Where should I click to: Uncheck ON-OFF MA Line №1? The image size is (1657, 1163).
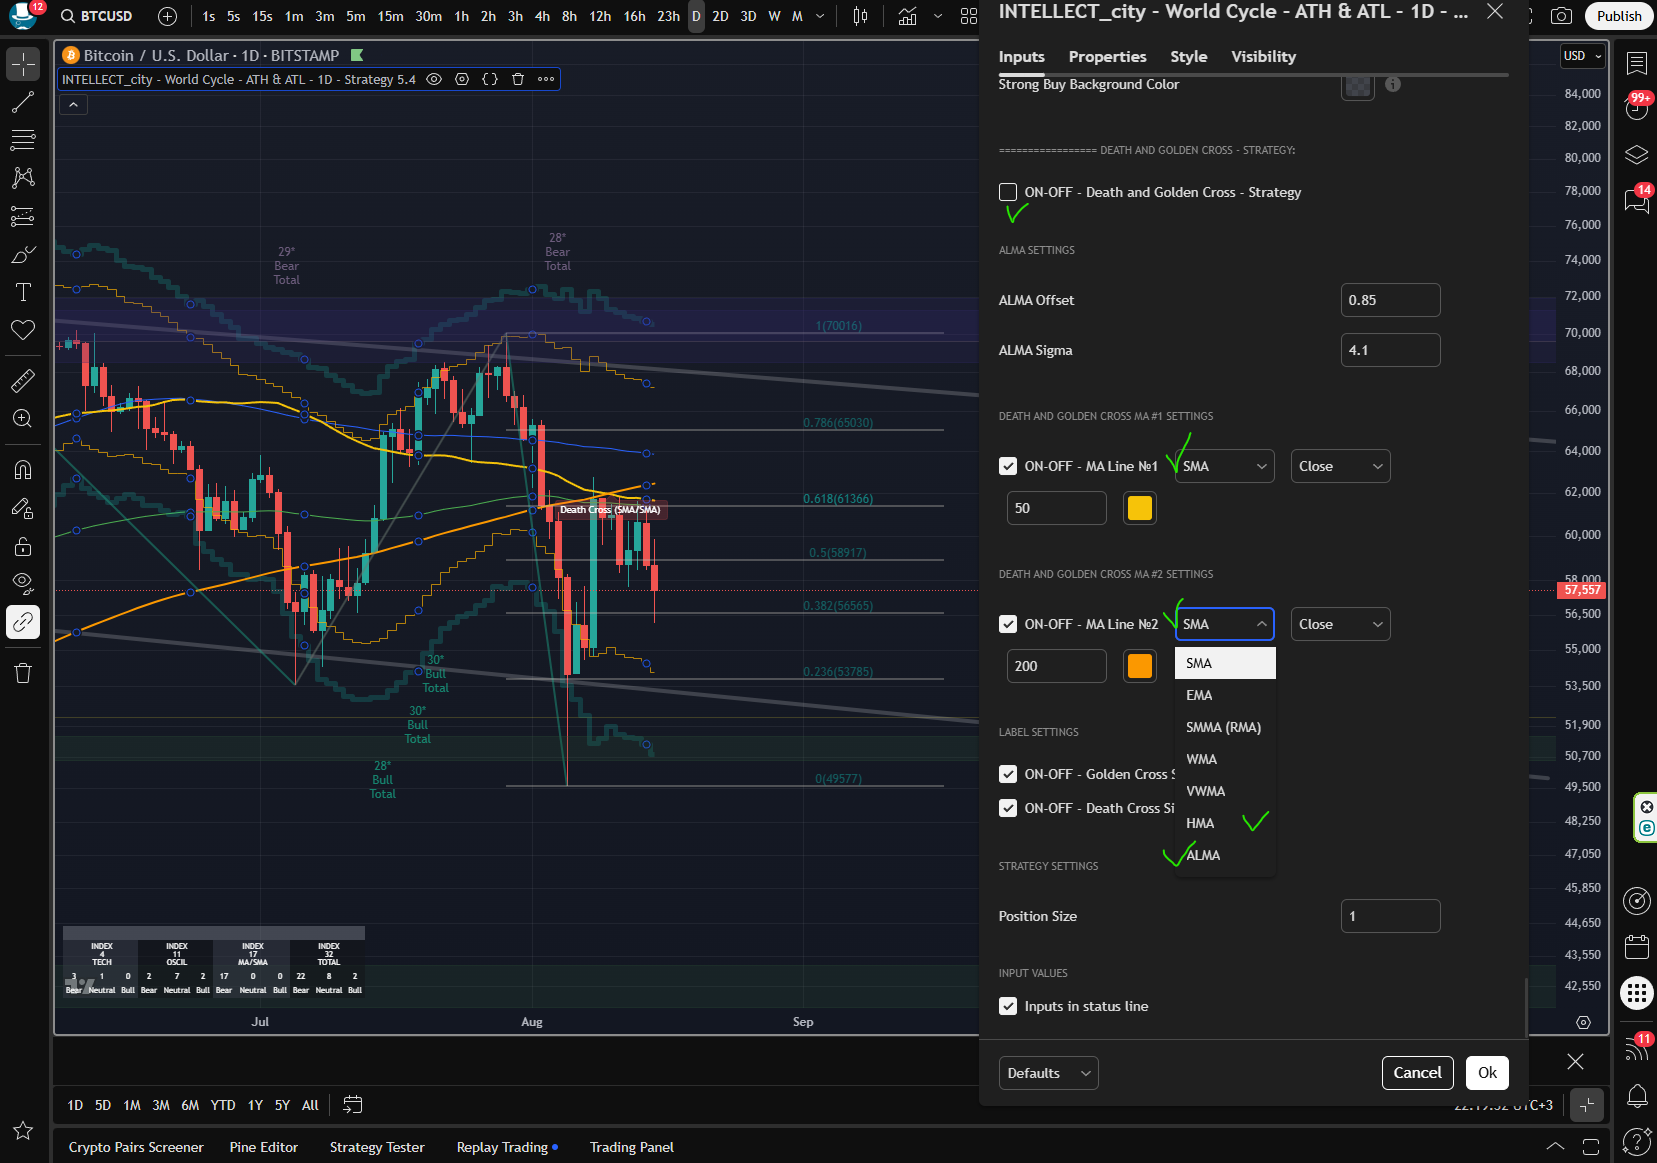coord(1008,466)
